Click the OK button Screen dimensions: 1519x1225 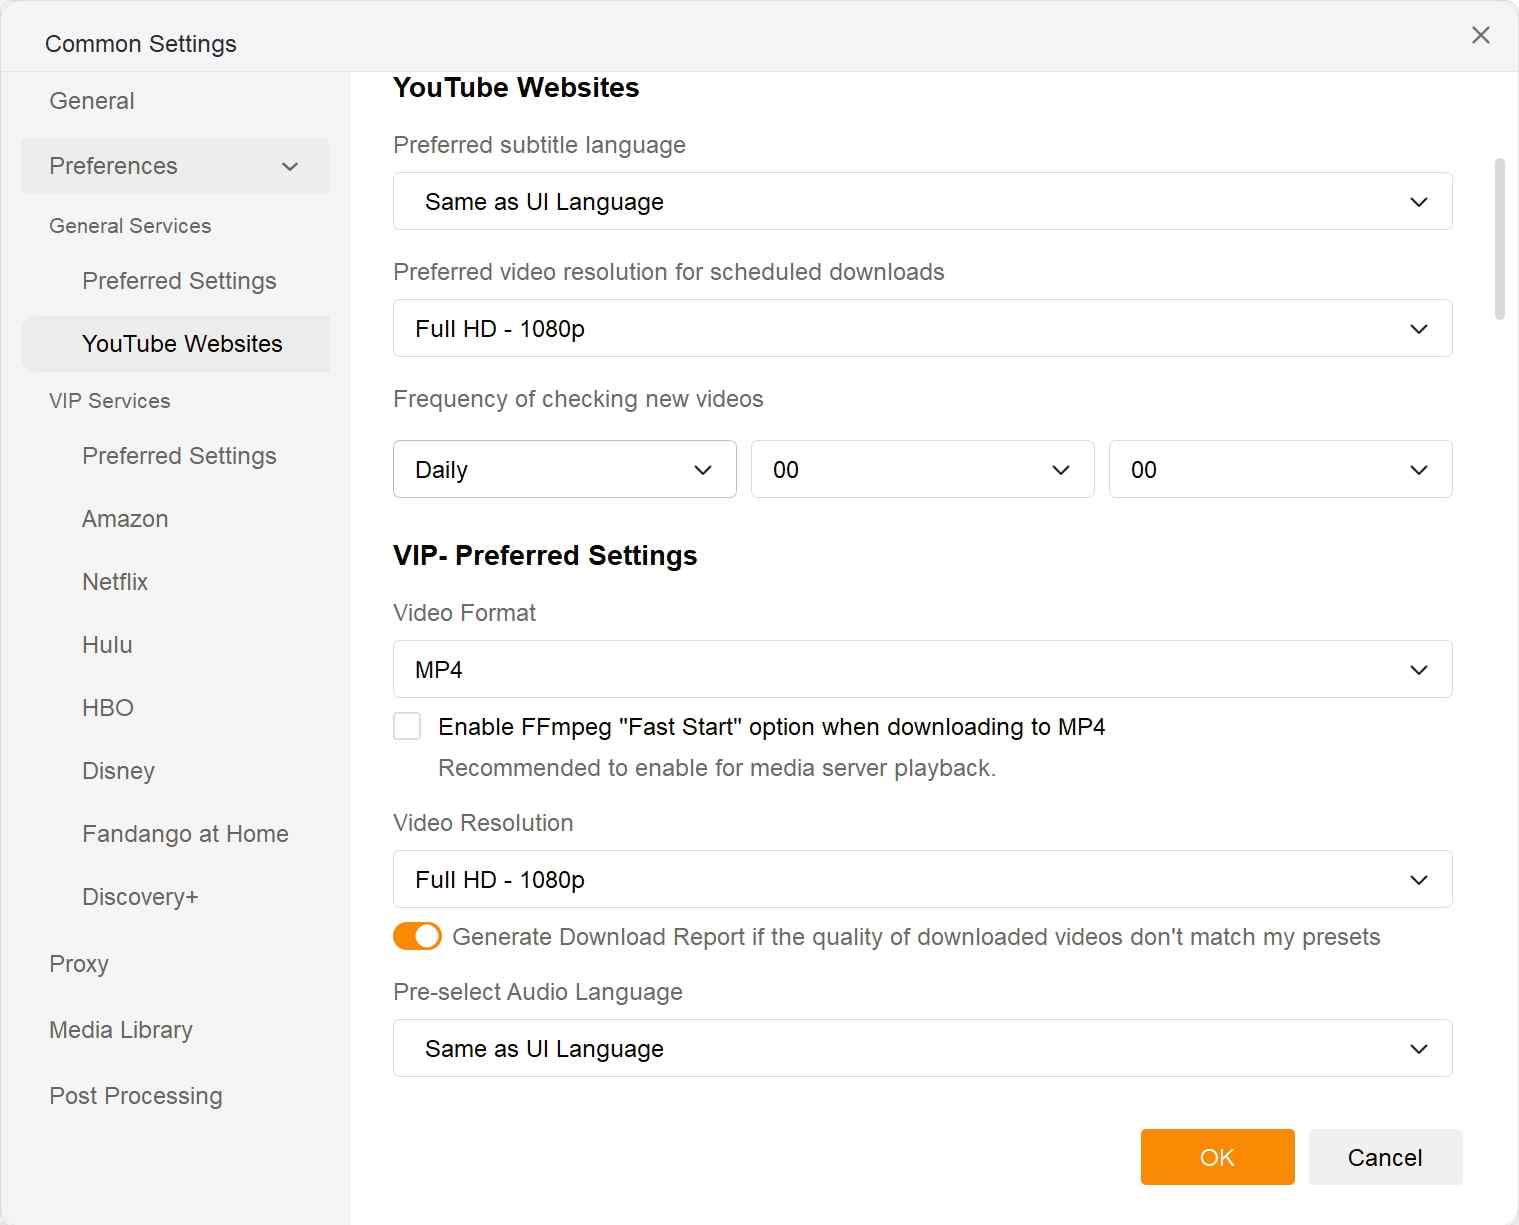click(x=1216, y=1157)
